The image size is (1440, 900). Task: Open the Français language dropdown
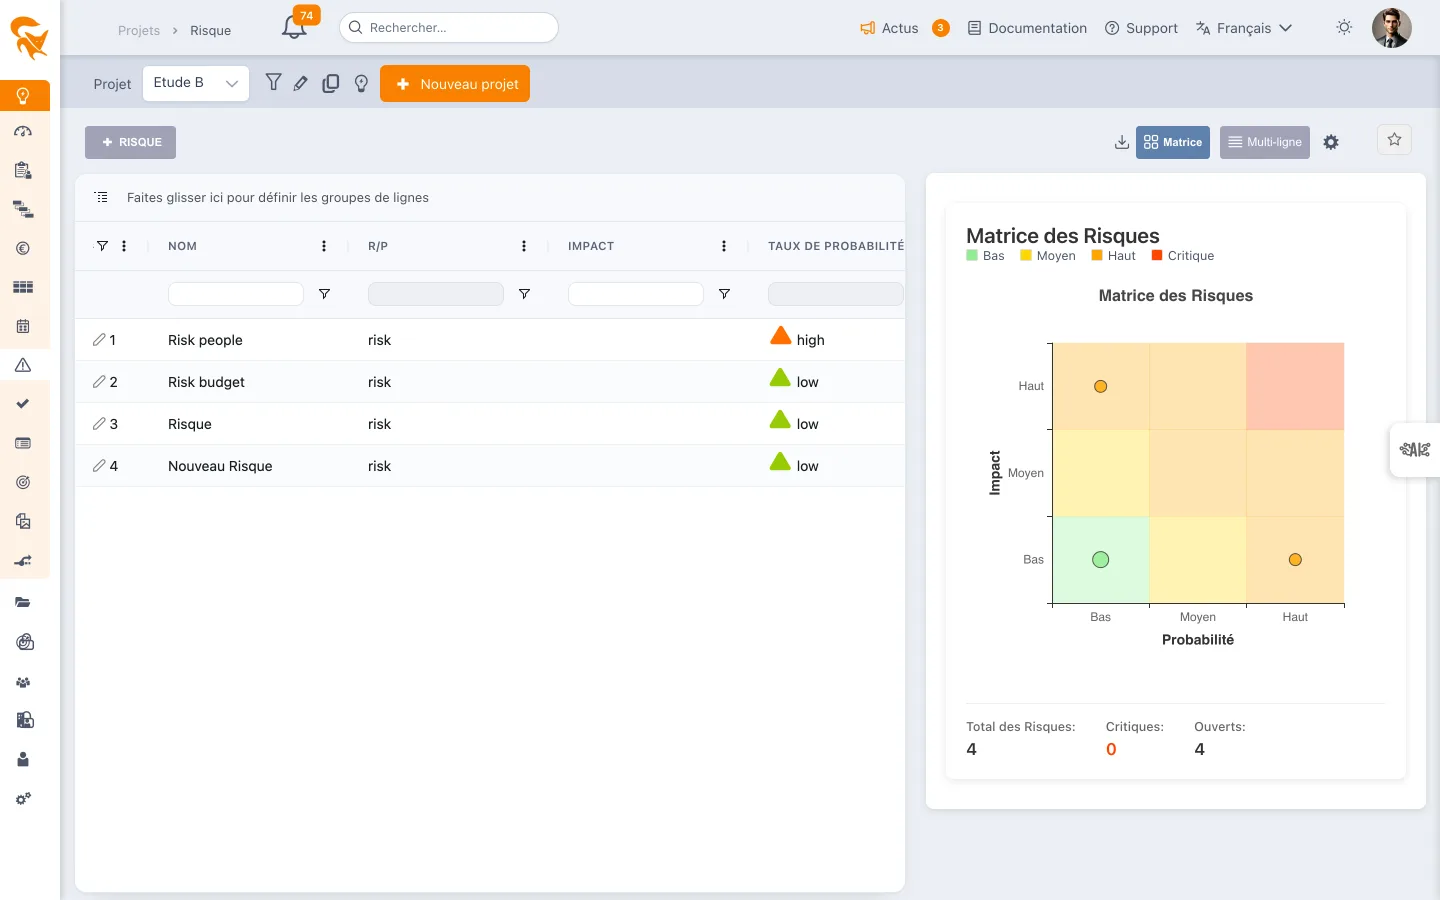tap(1244, 28)
